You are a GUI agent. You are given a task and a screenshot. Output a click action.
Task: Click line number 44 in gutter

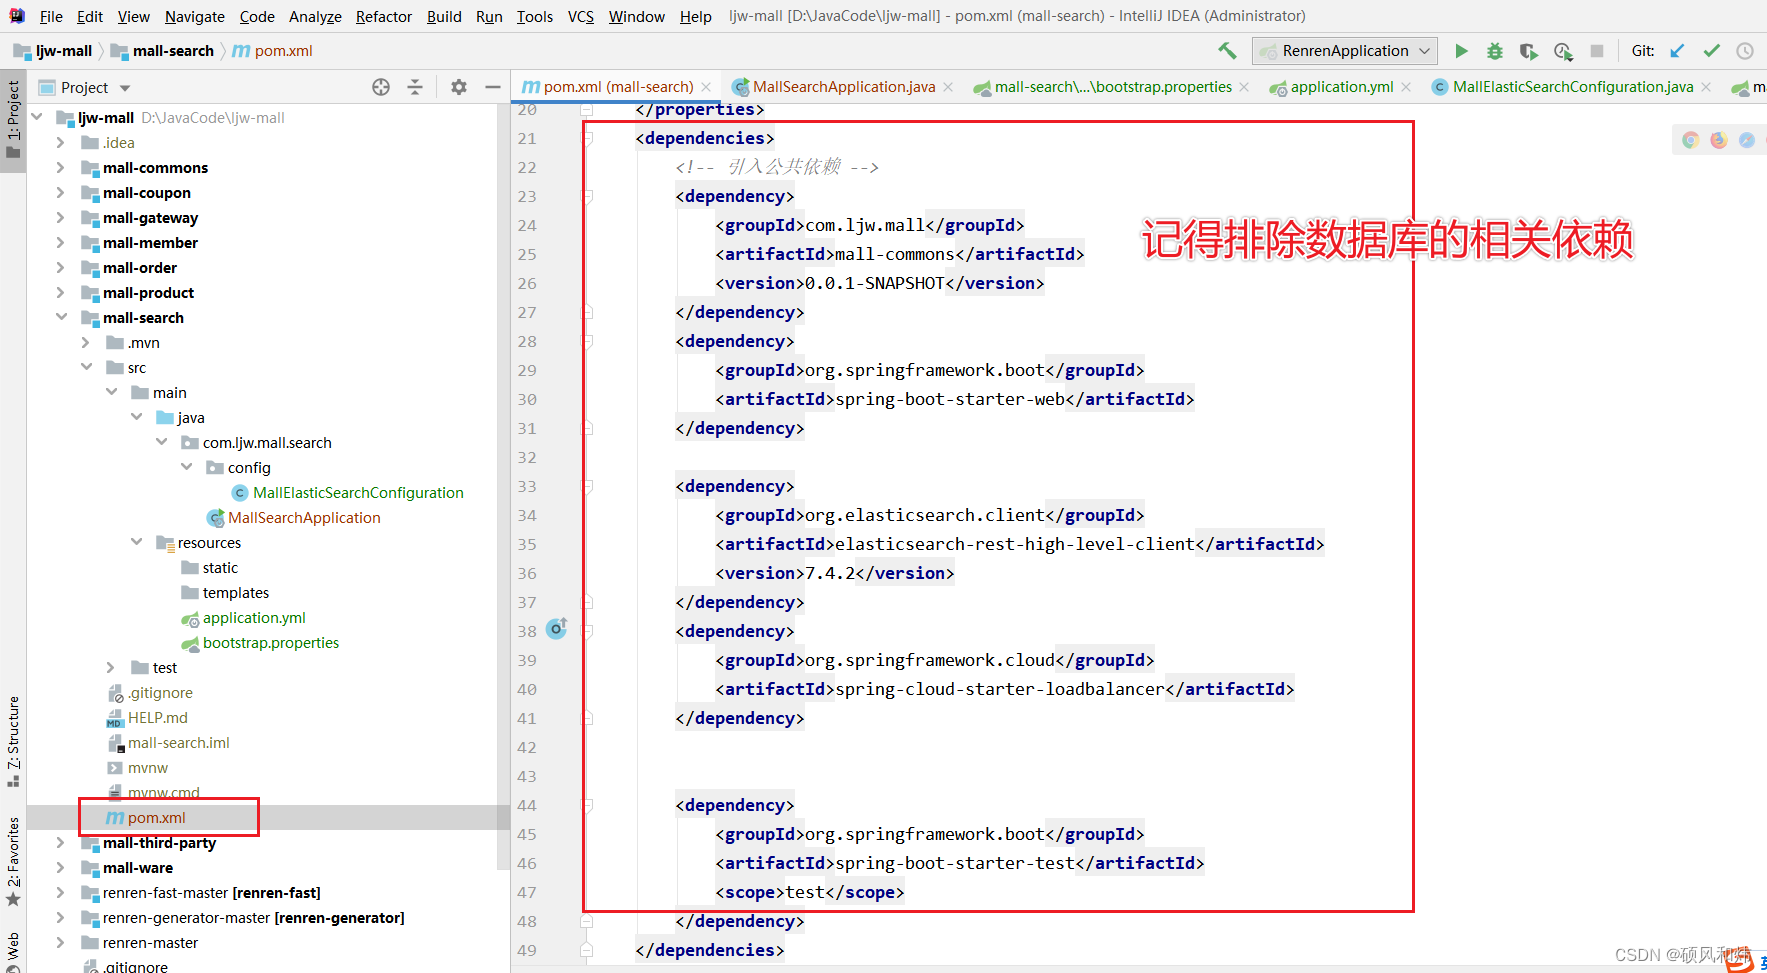pyautogui.click(x=527, y=805)
